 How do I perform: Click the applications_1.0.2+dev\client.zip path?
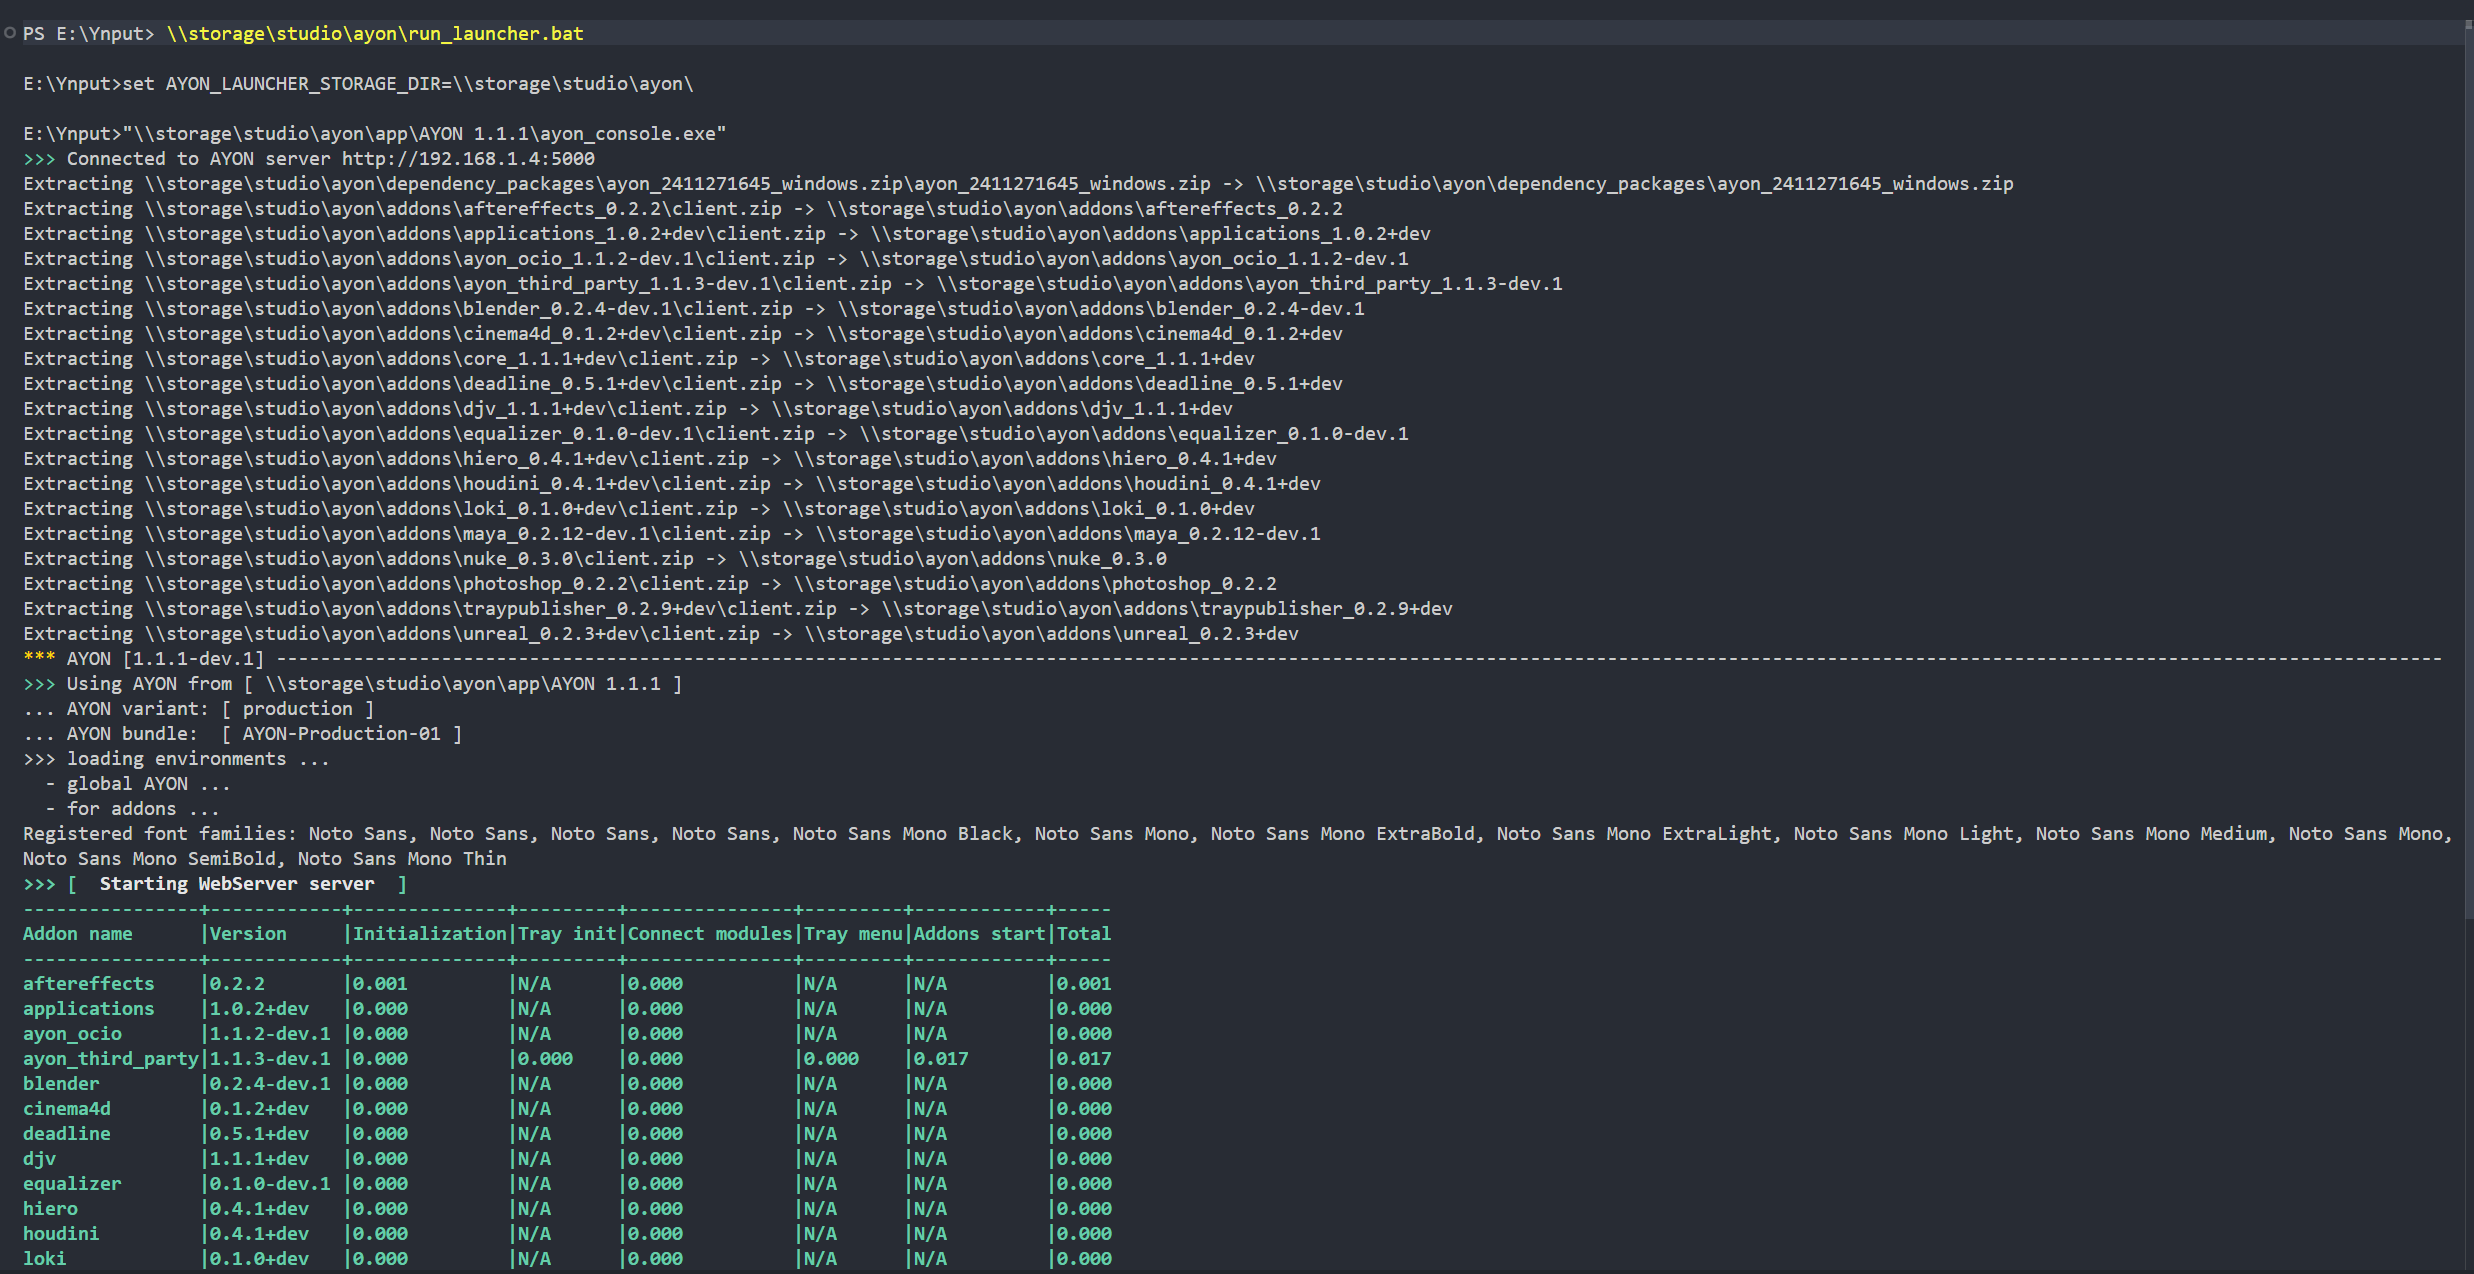click(x=485, y=233)
